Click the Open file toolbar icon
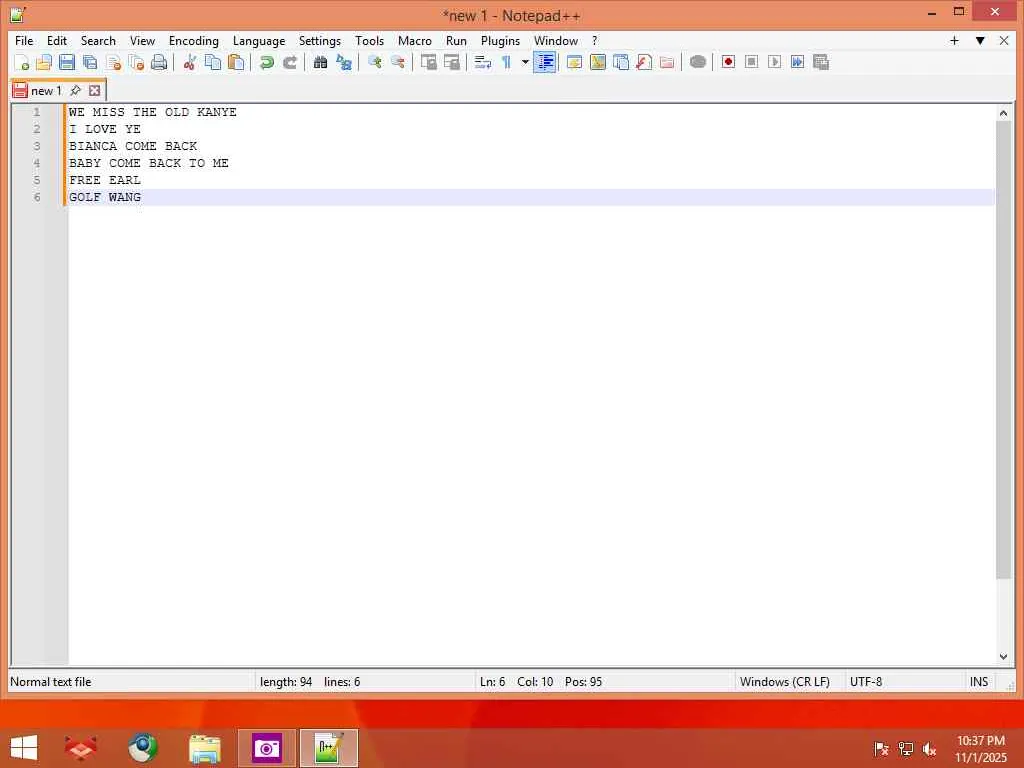 click(x=44, y=62)
